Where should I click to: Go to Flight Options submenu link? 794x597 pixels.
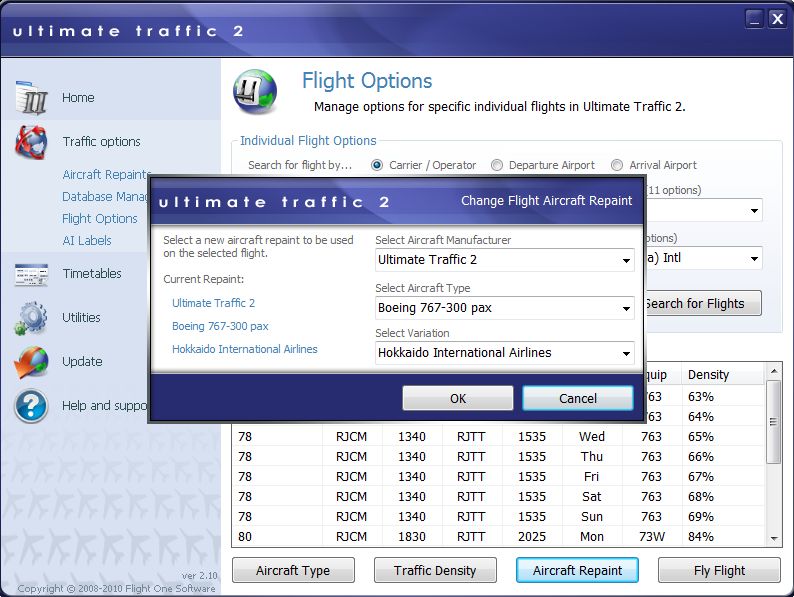(x=100, y=219)
